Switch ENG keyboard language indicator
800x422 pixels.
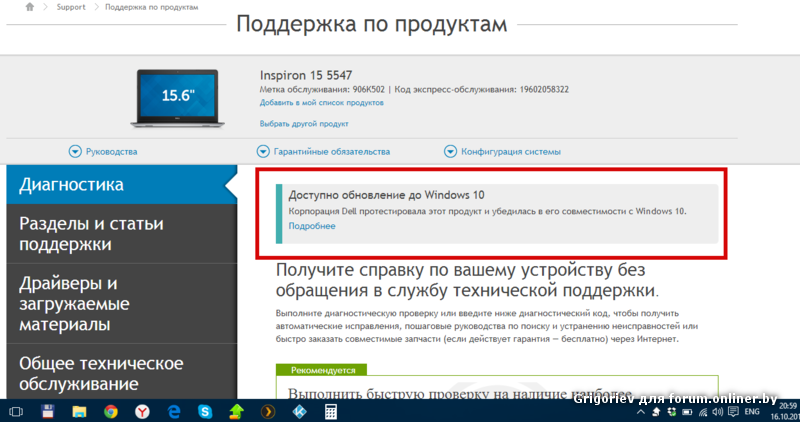click(752, 412)
